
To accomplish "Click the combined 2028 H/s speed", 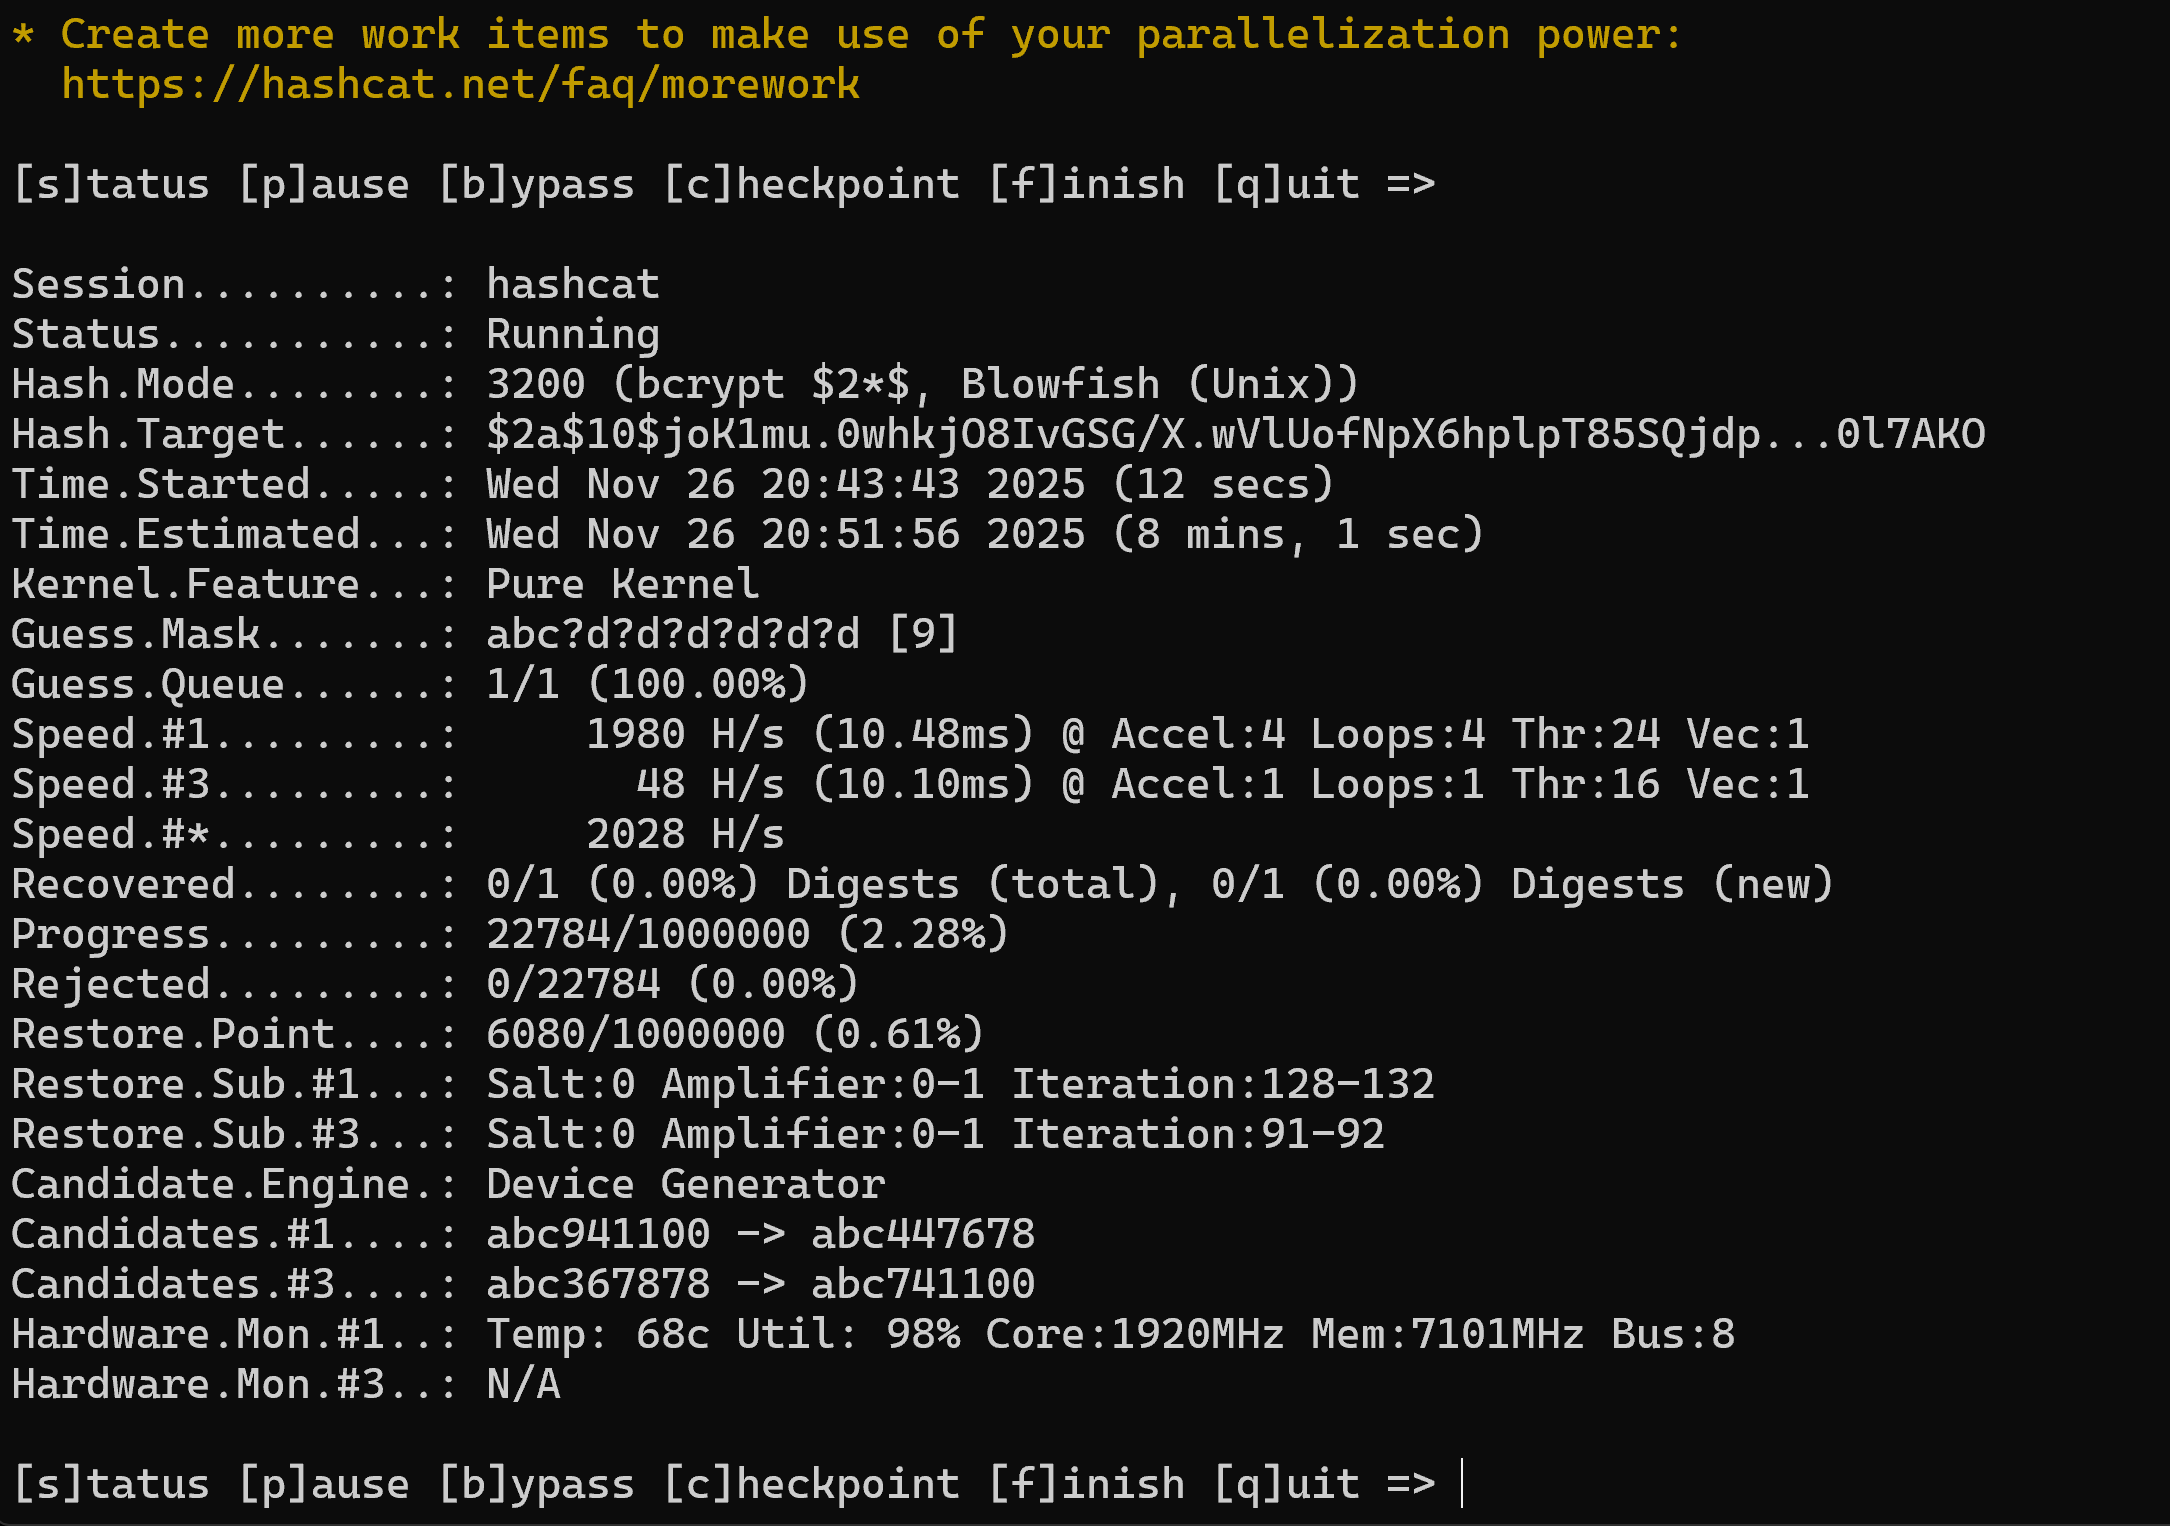I will pos(685,835).
